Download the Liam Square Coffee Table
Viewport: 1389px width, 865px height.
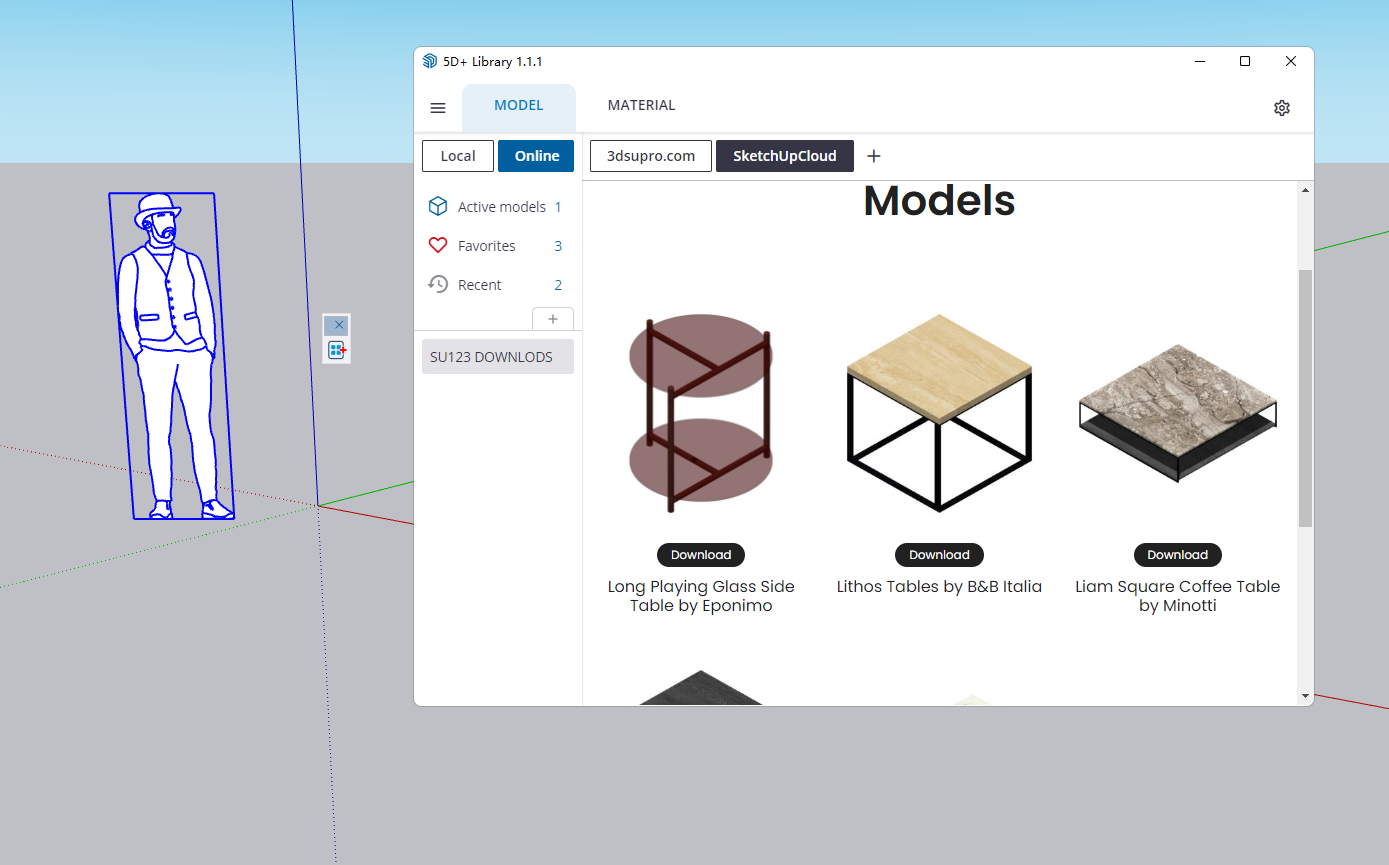(x=1177, y=555)
